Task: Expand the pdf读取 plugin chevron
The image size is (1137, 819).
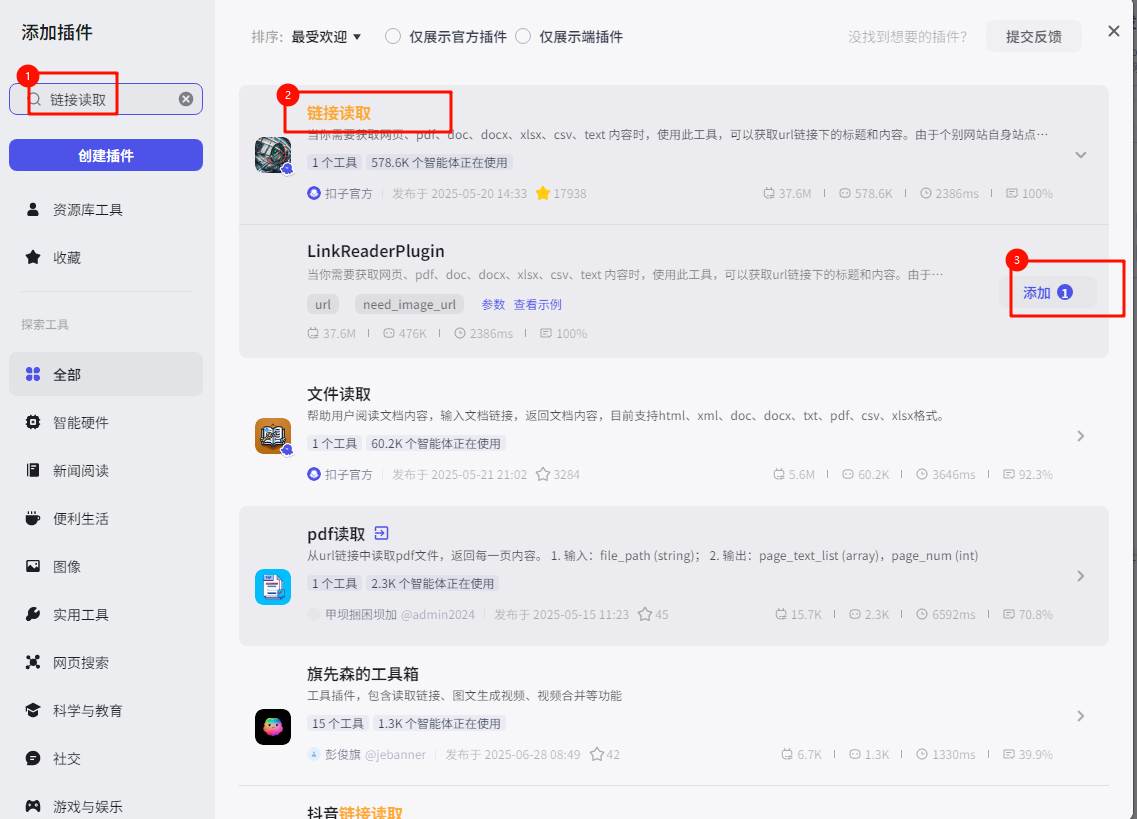Action: [x=1080, y=576]
